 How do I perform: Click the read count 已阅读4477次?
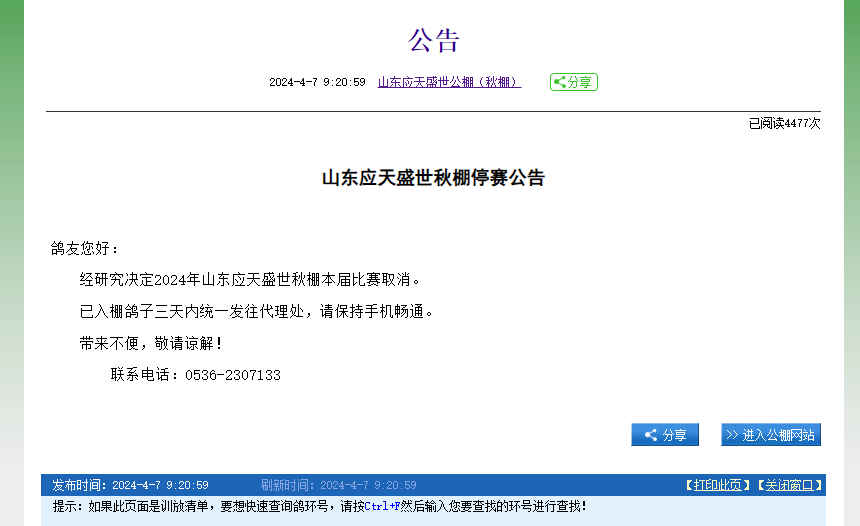[784, 123]
